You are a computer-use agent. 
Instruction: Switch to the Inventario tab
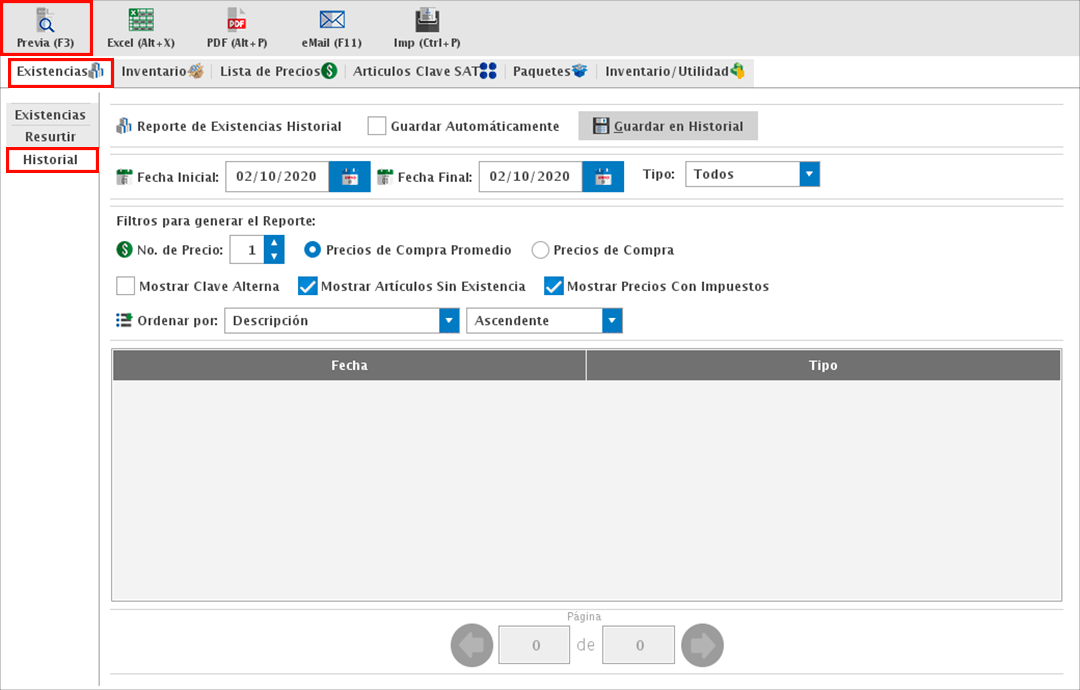[x=162, y=71]
